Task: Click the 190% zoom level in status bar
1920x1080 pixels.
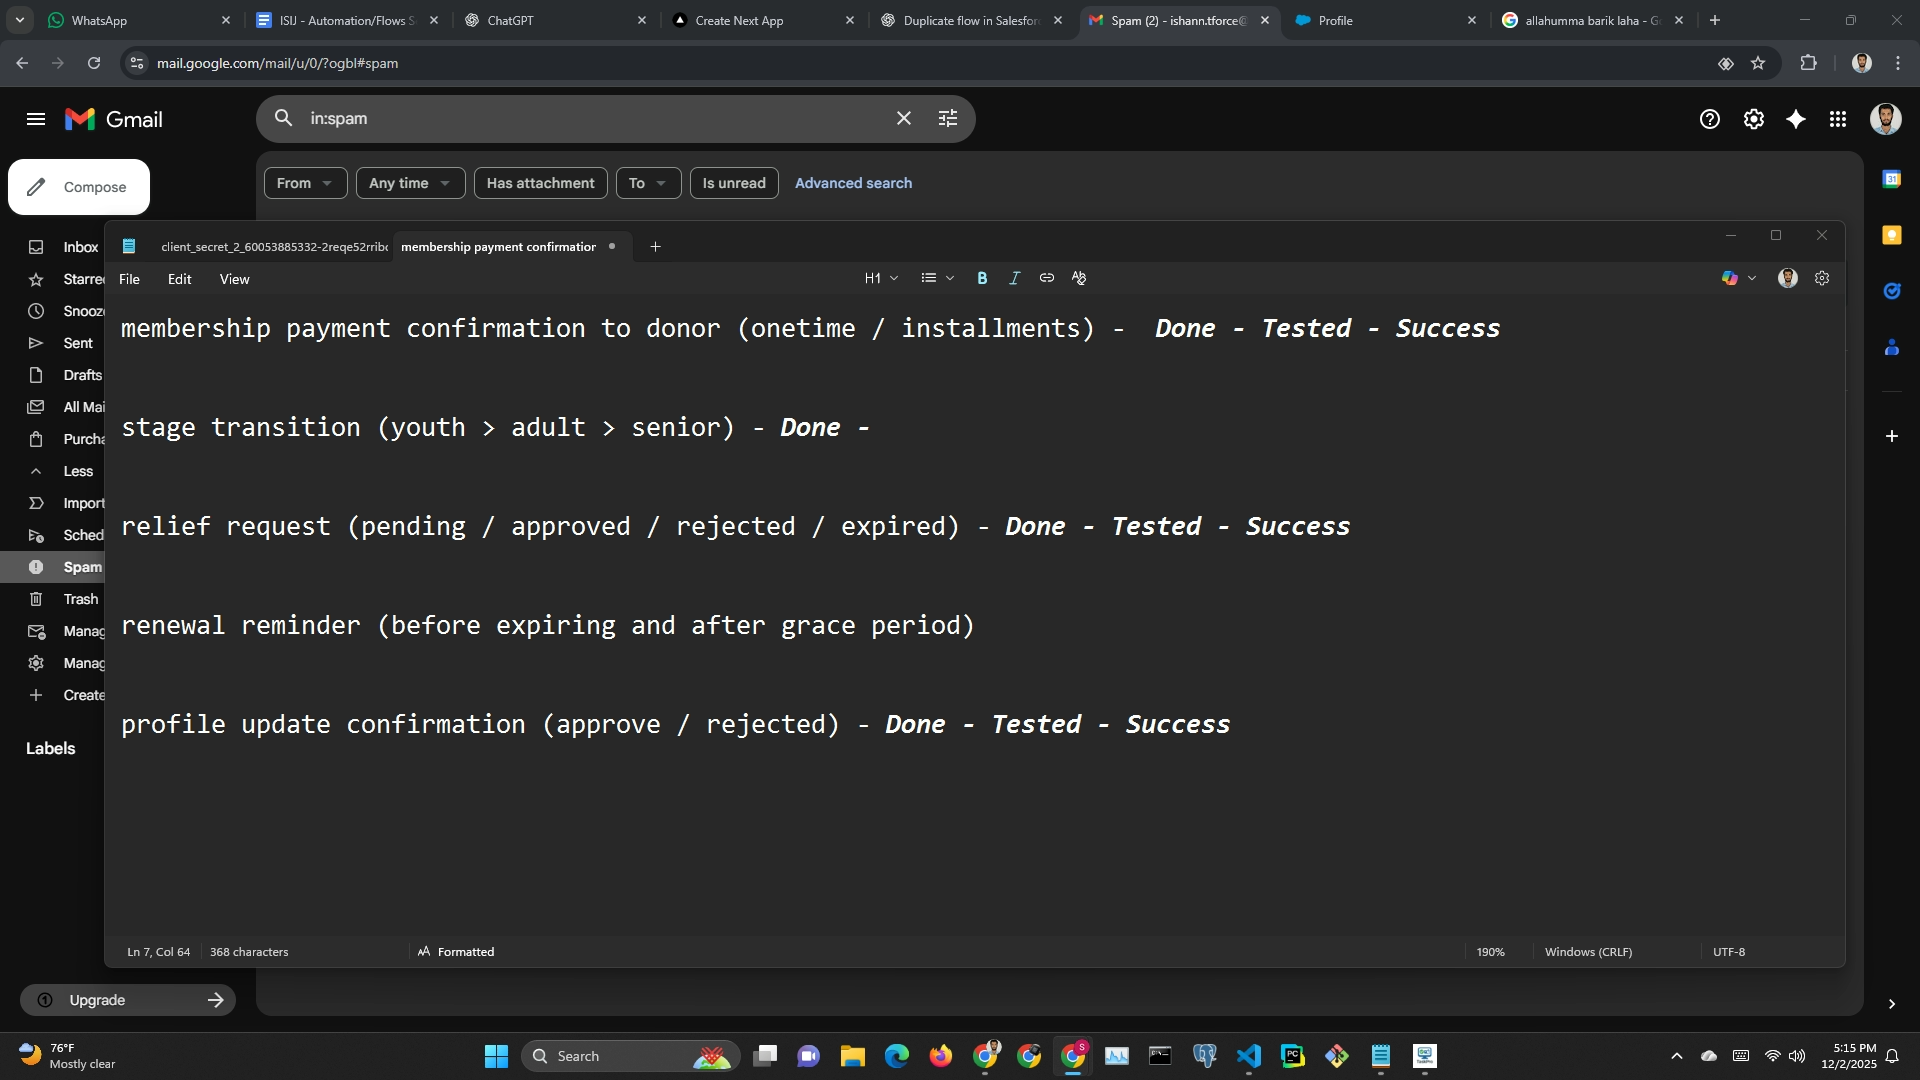Action: click(1490, 952)
